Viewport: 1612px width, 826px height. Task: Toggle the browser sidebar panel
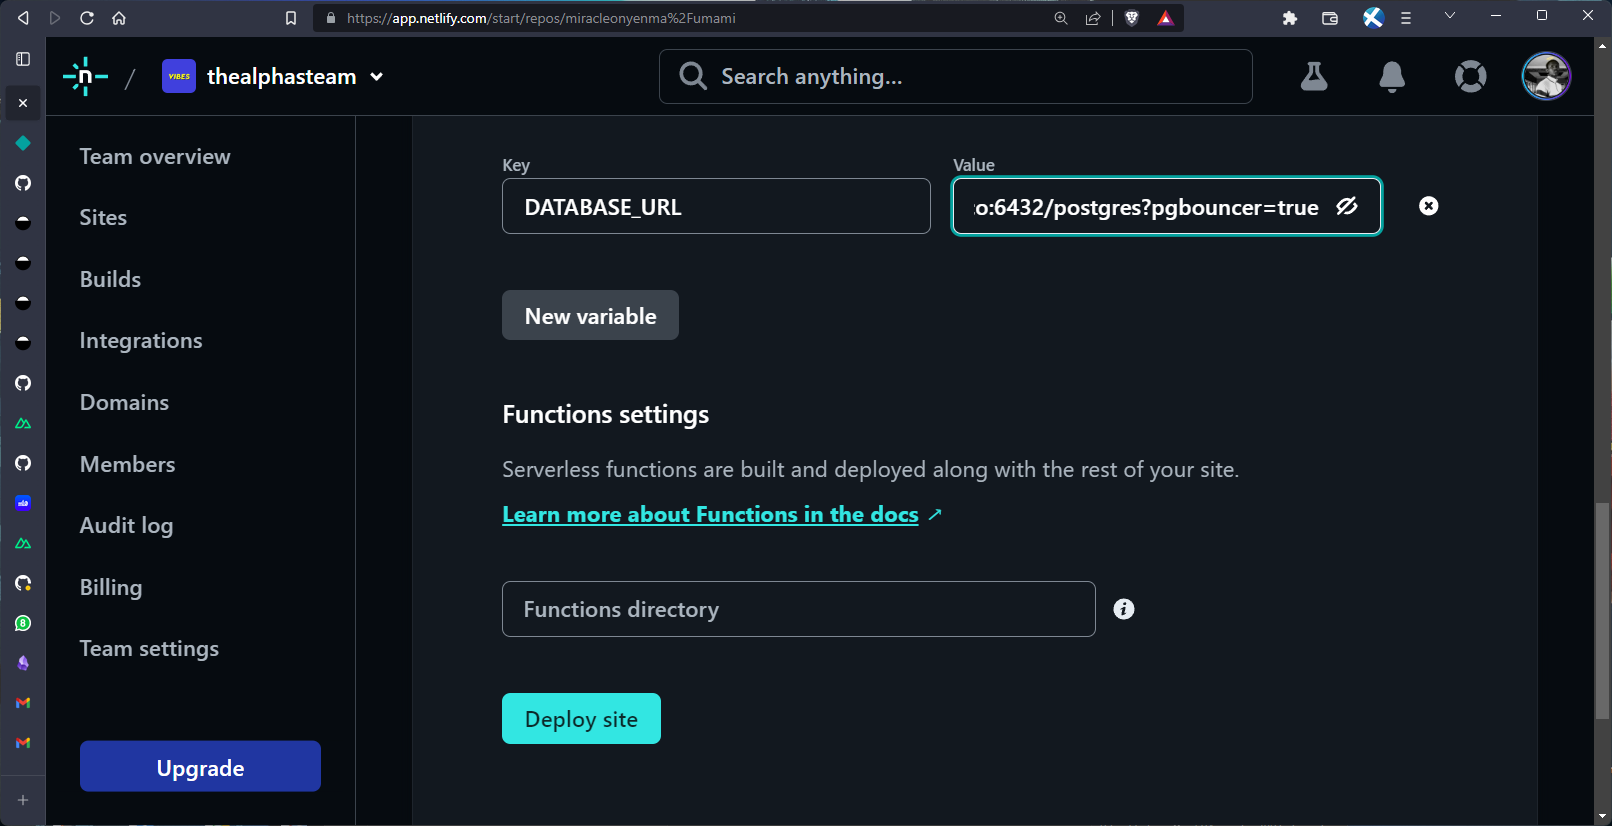[23, 59]
